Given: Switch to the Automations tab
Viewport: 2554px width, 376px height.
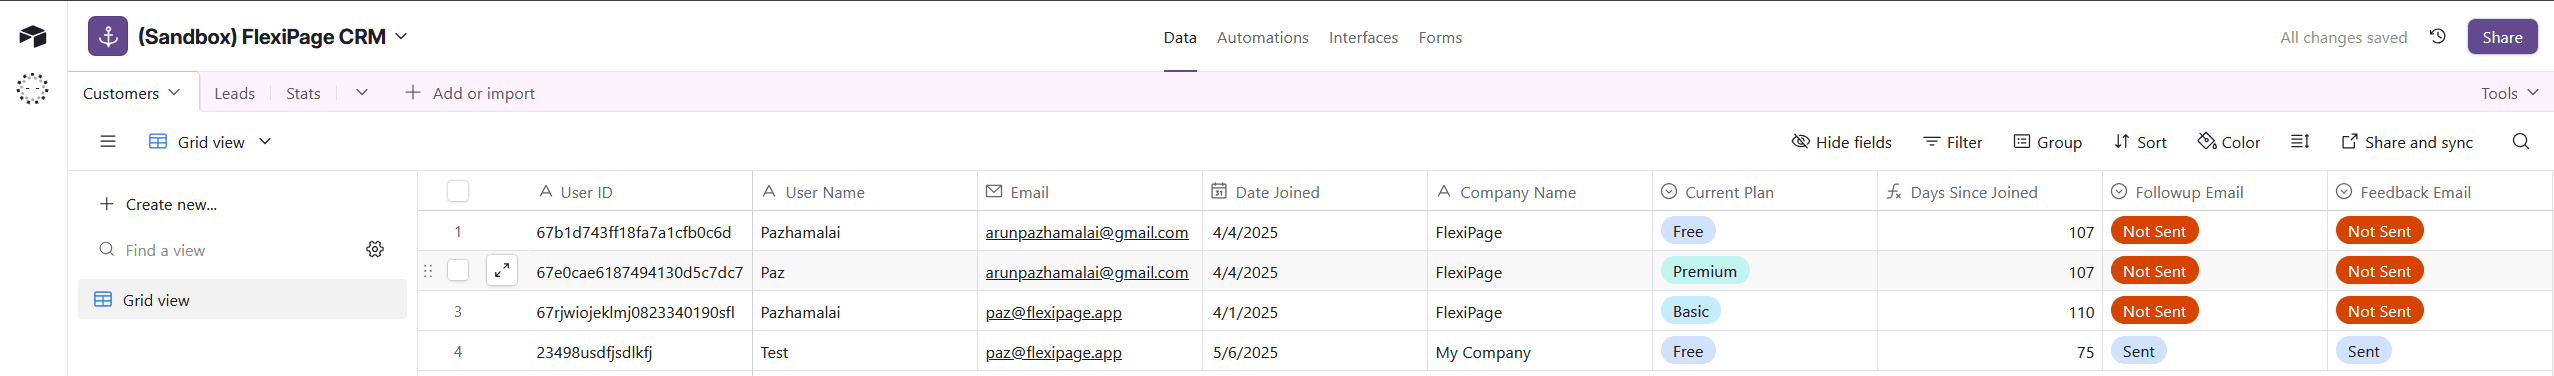Looking at the screenshot, I should pos(1262,37).
